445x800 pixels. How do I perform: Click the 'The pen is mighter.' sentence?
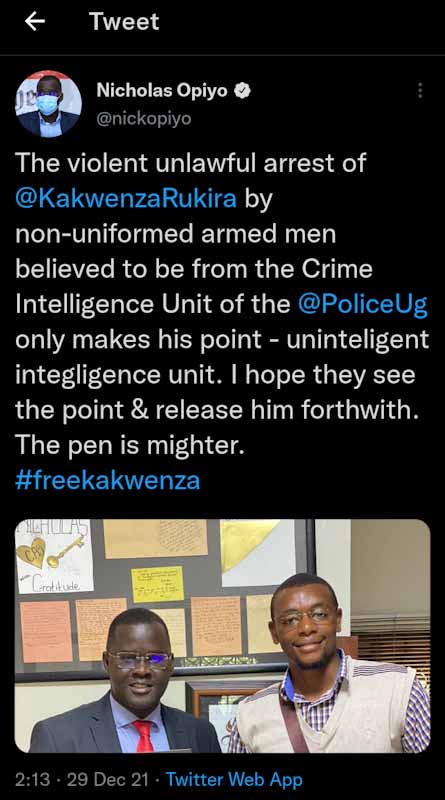(128, 445)
